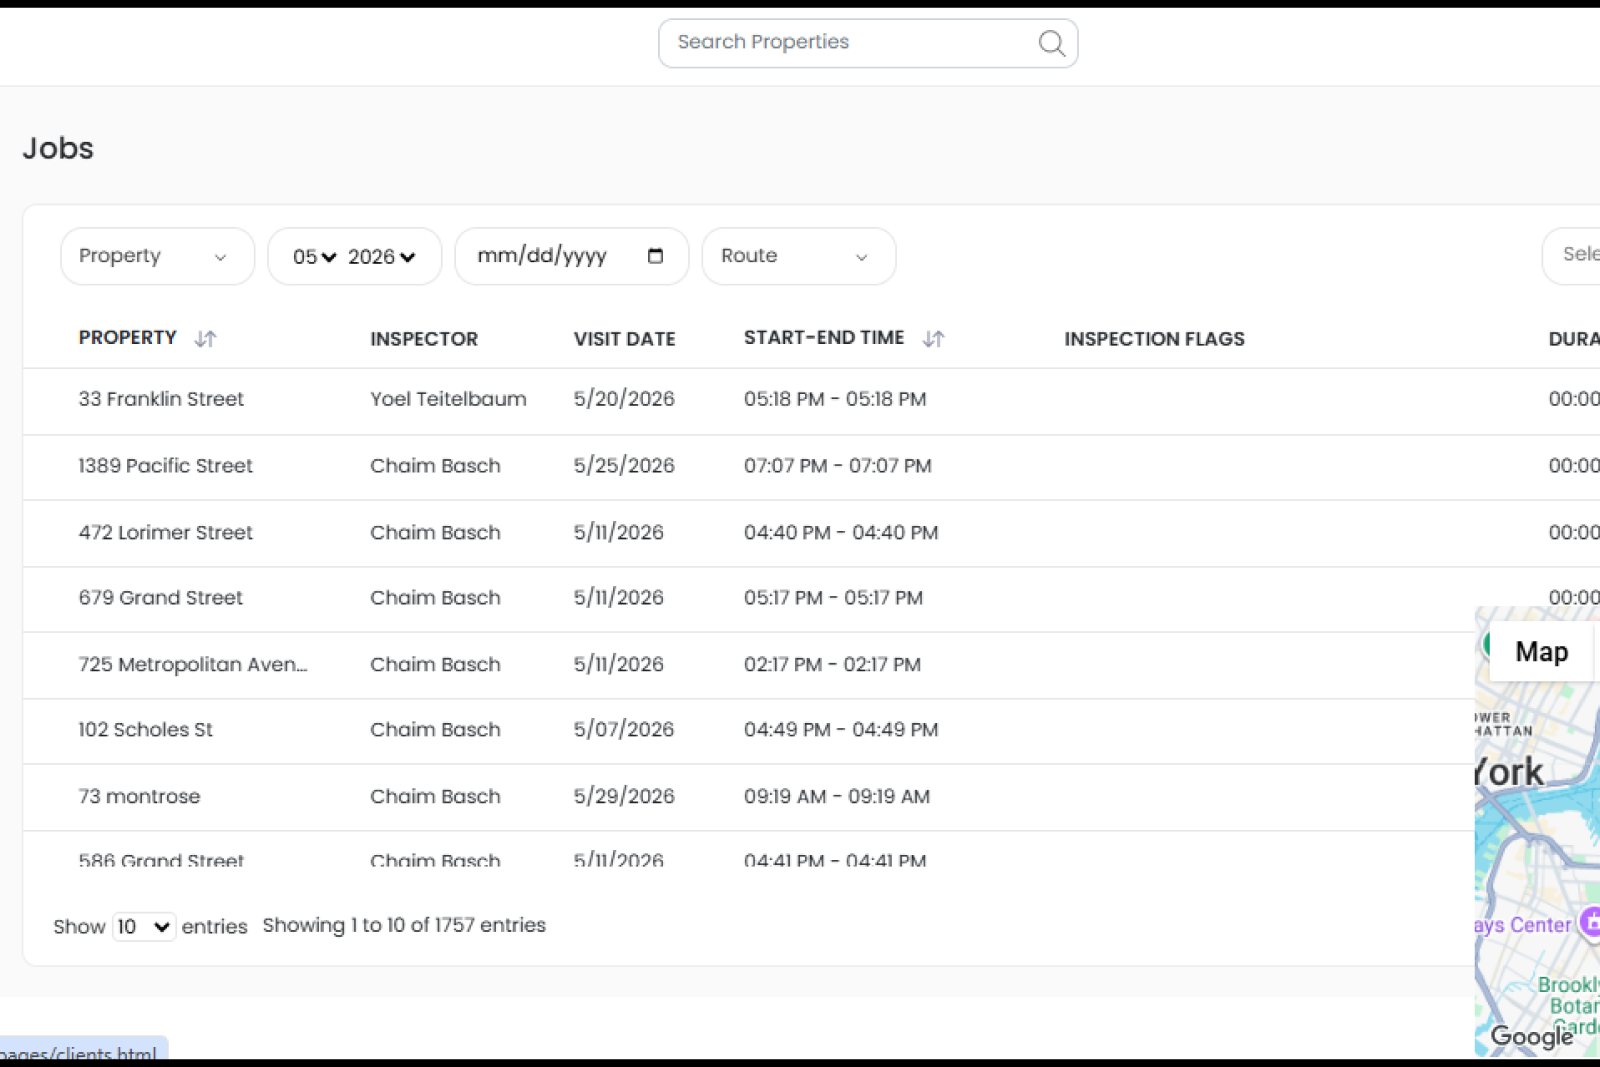Click the search magnifier icon
Screen dimensions: 1600x1067
tap(1051, 43)
